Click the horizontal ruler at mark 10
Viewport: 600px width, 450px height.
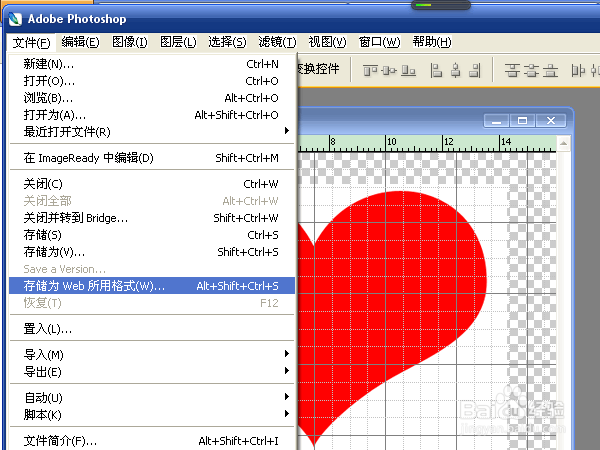point(392,143)
